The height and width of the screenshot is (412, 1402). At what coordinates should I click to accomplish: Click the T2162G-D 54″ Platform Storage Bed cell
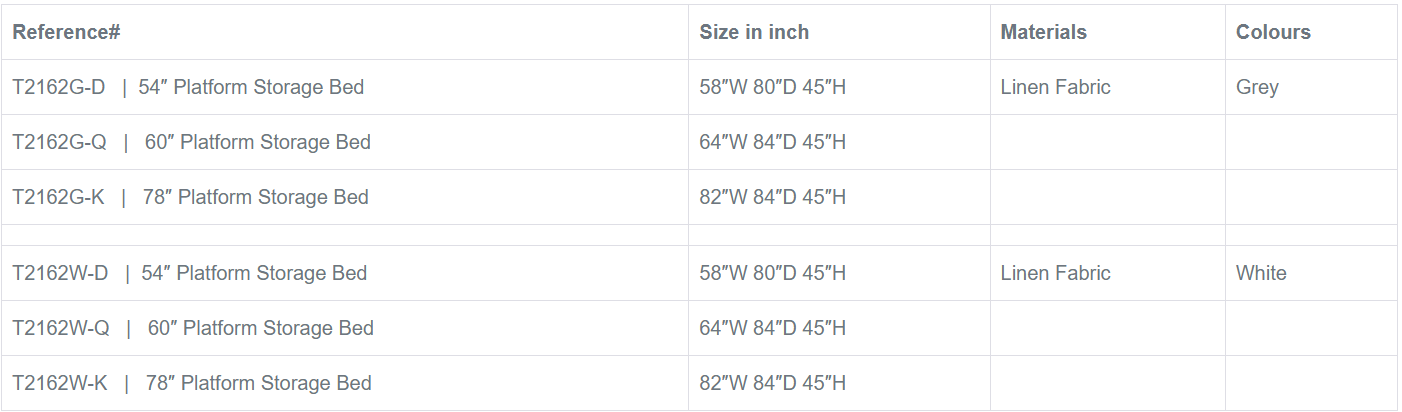[188, 87]
